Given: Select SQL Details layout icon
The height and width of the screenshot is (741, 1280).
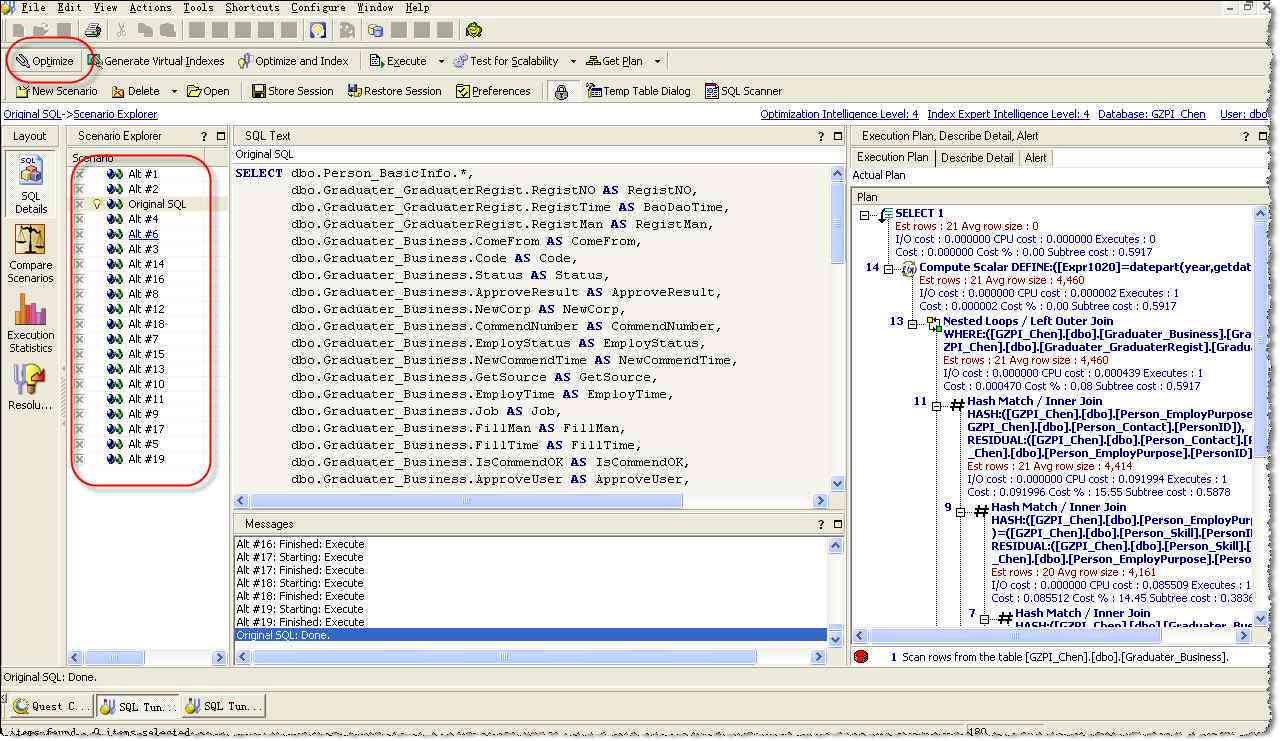Looking at the screenshot, I should click(x=30, y=185).
